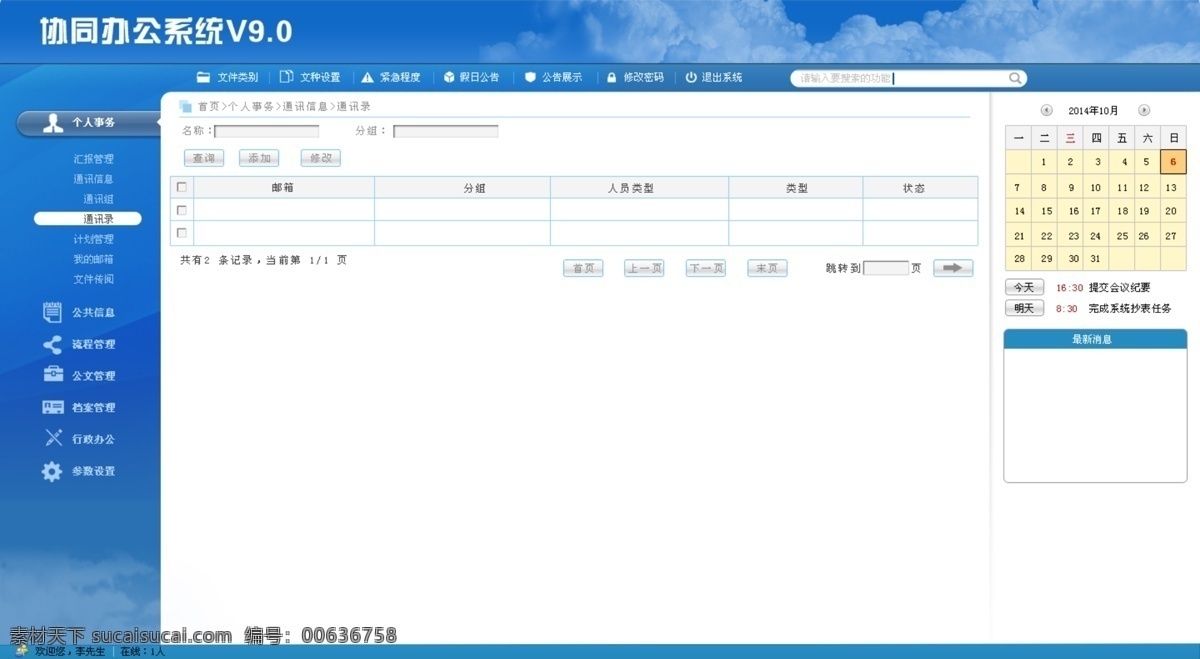Screen dimensions: 1200x659
Task: Focus the function search box
Action: [900, 78]
